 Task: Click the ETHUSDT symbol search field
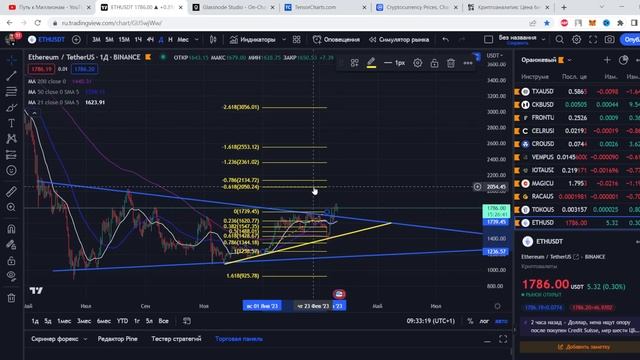coord(47,40)
